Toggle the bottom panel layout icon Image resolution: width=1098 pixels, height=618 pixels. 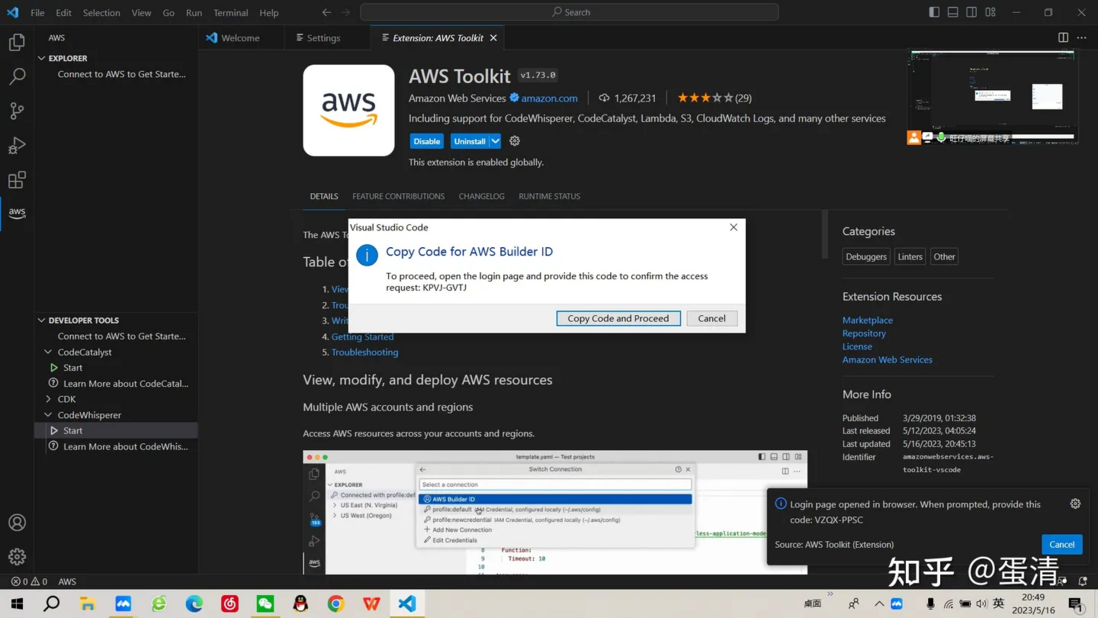click(953, 12)
